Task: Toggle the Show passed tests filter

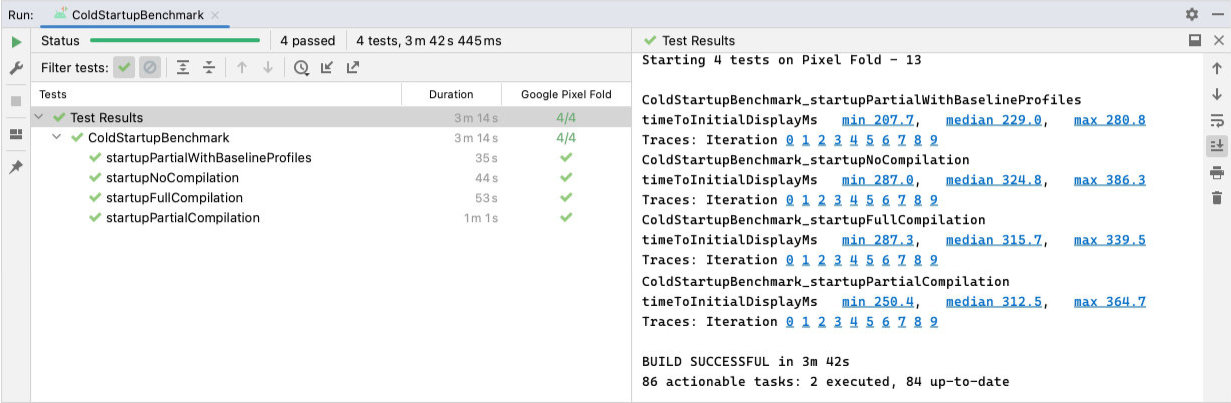Action: (x=124, y=68)
